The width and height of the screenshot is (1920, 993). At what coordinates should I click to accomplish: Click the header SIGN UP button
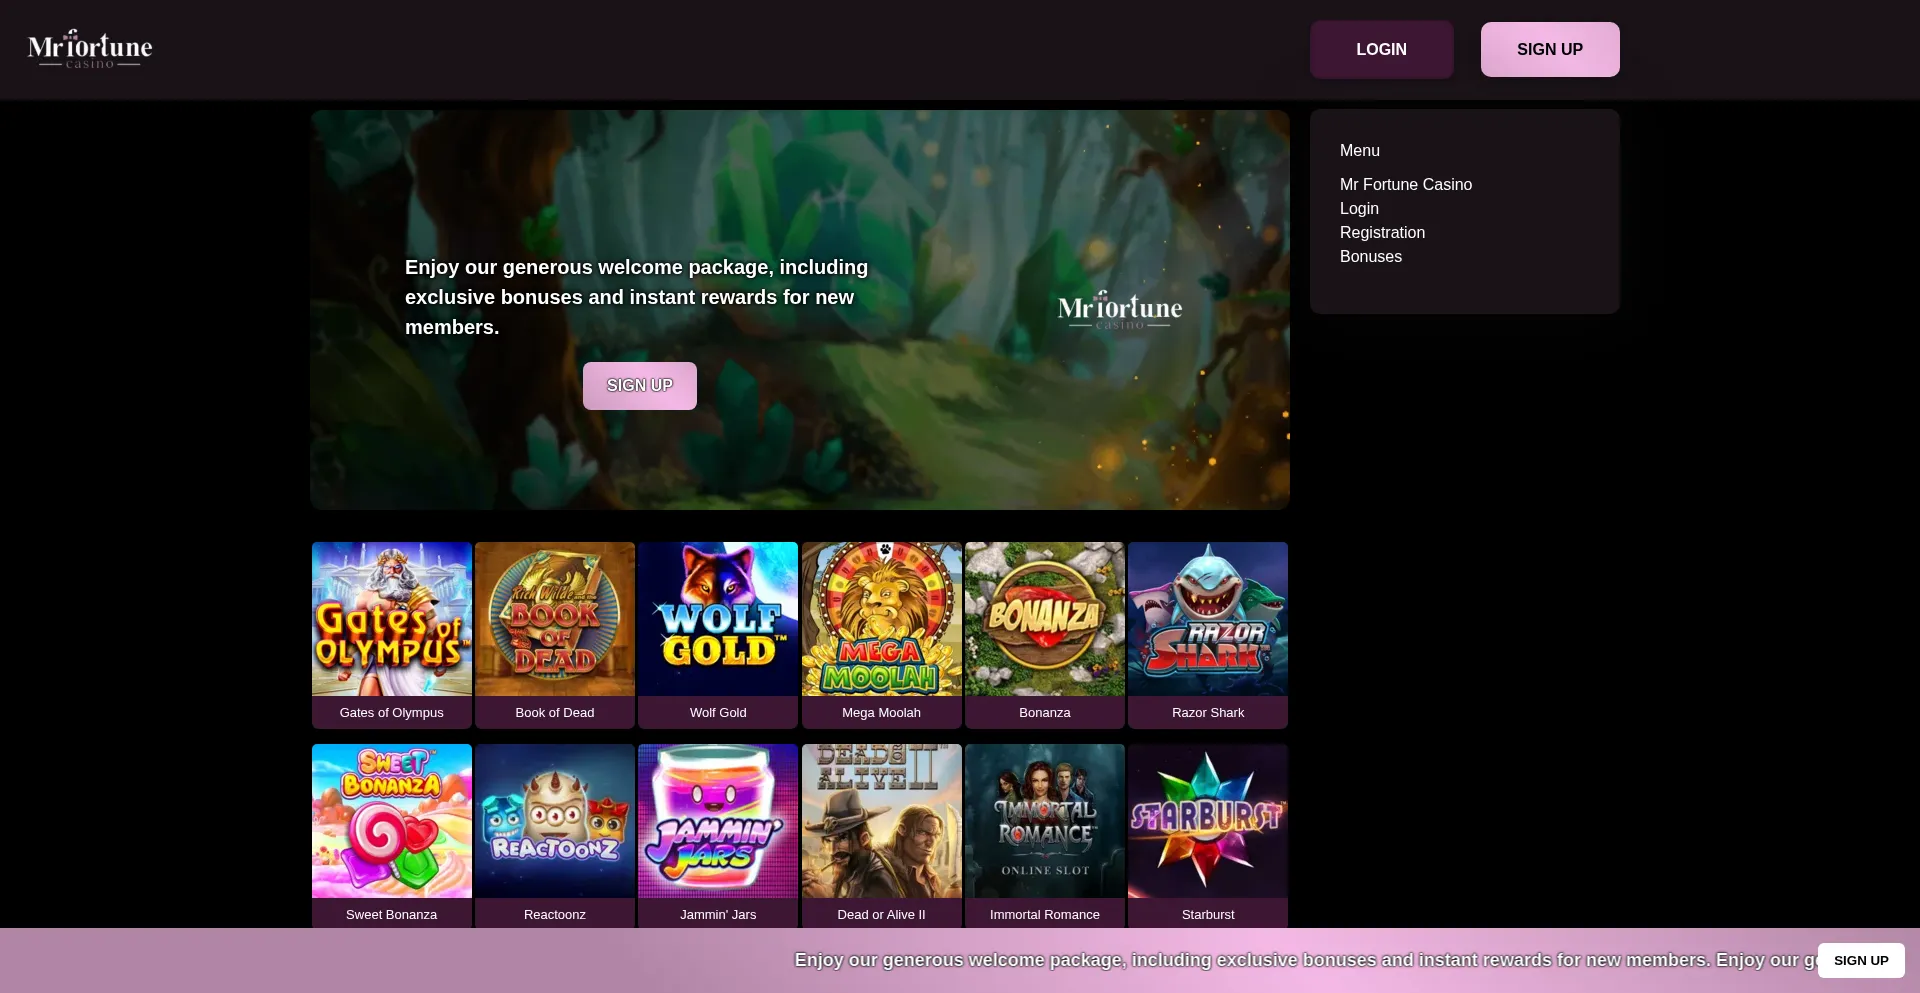click(x=1549, y=49)
